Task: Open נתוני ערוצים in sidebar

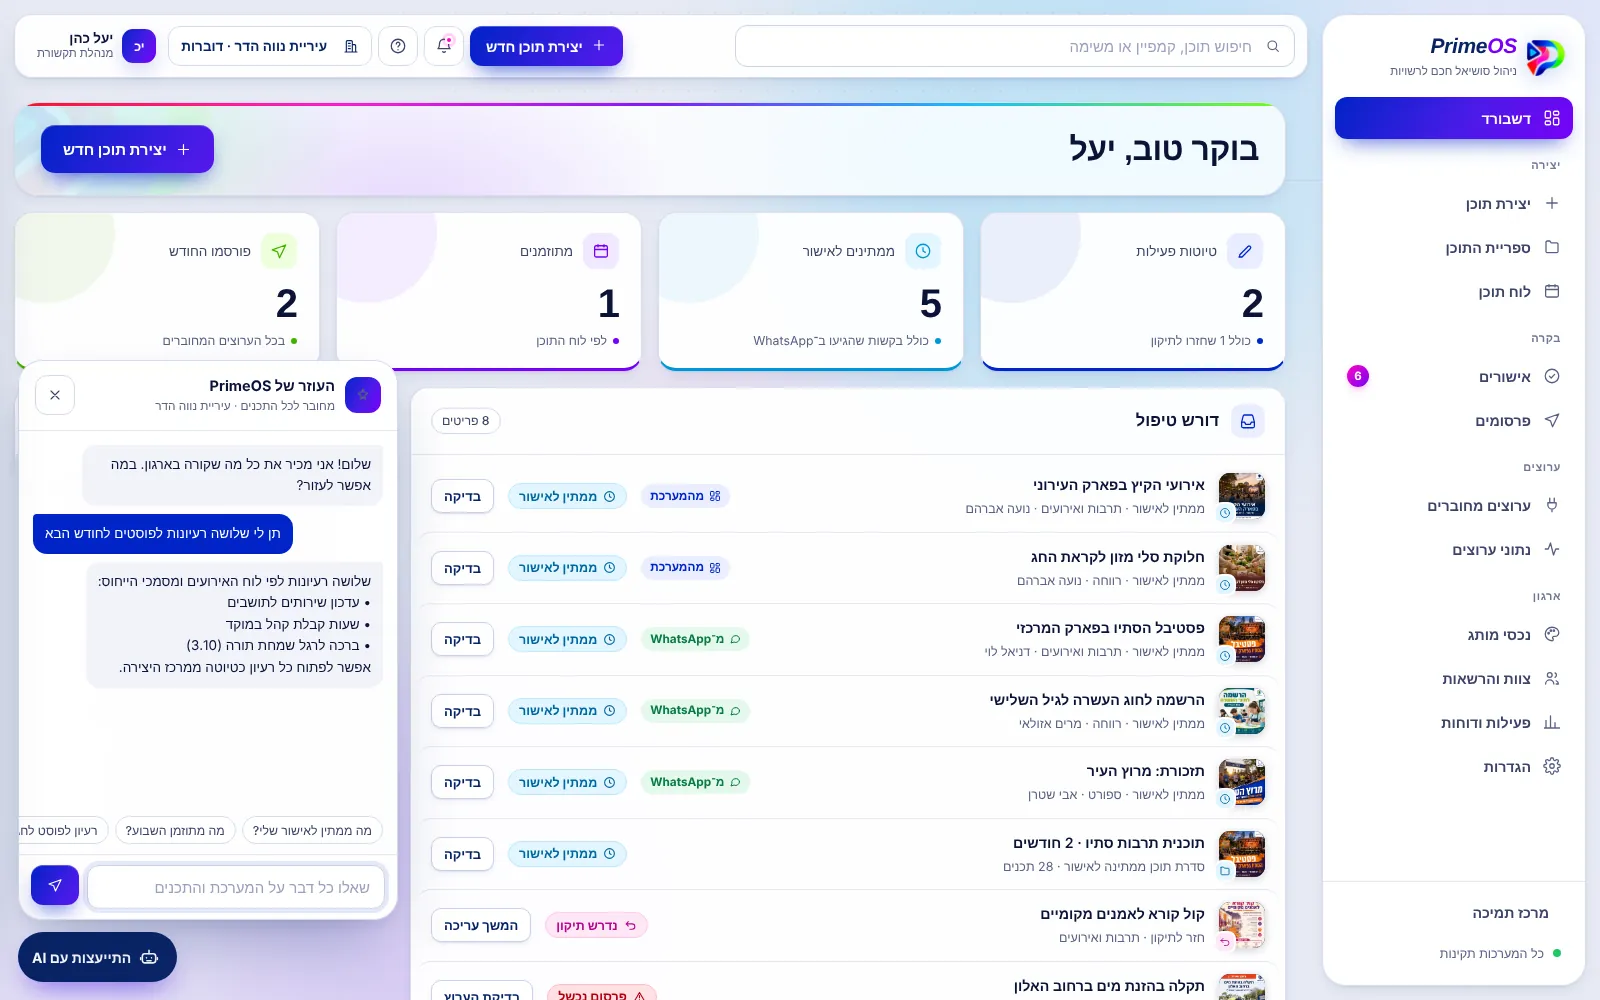Action: click(1454, 549)
